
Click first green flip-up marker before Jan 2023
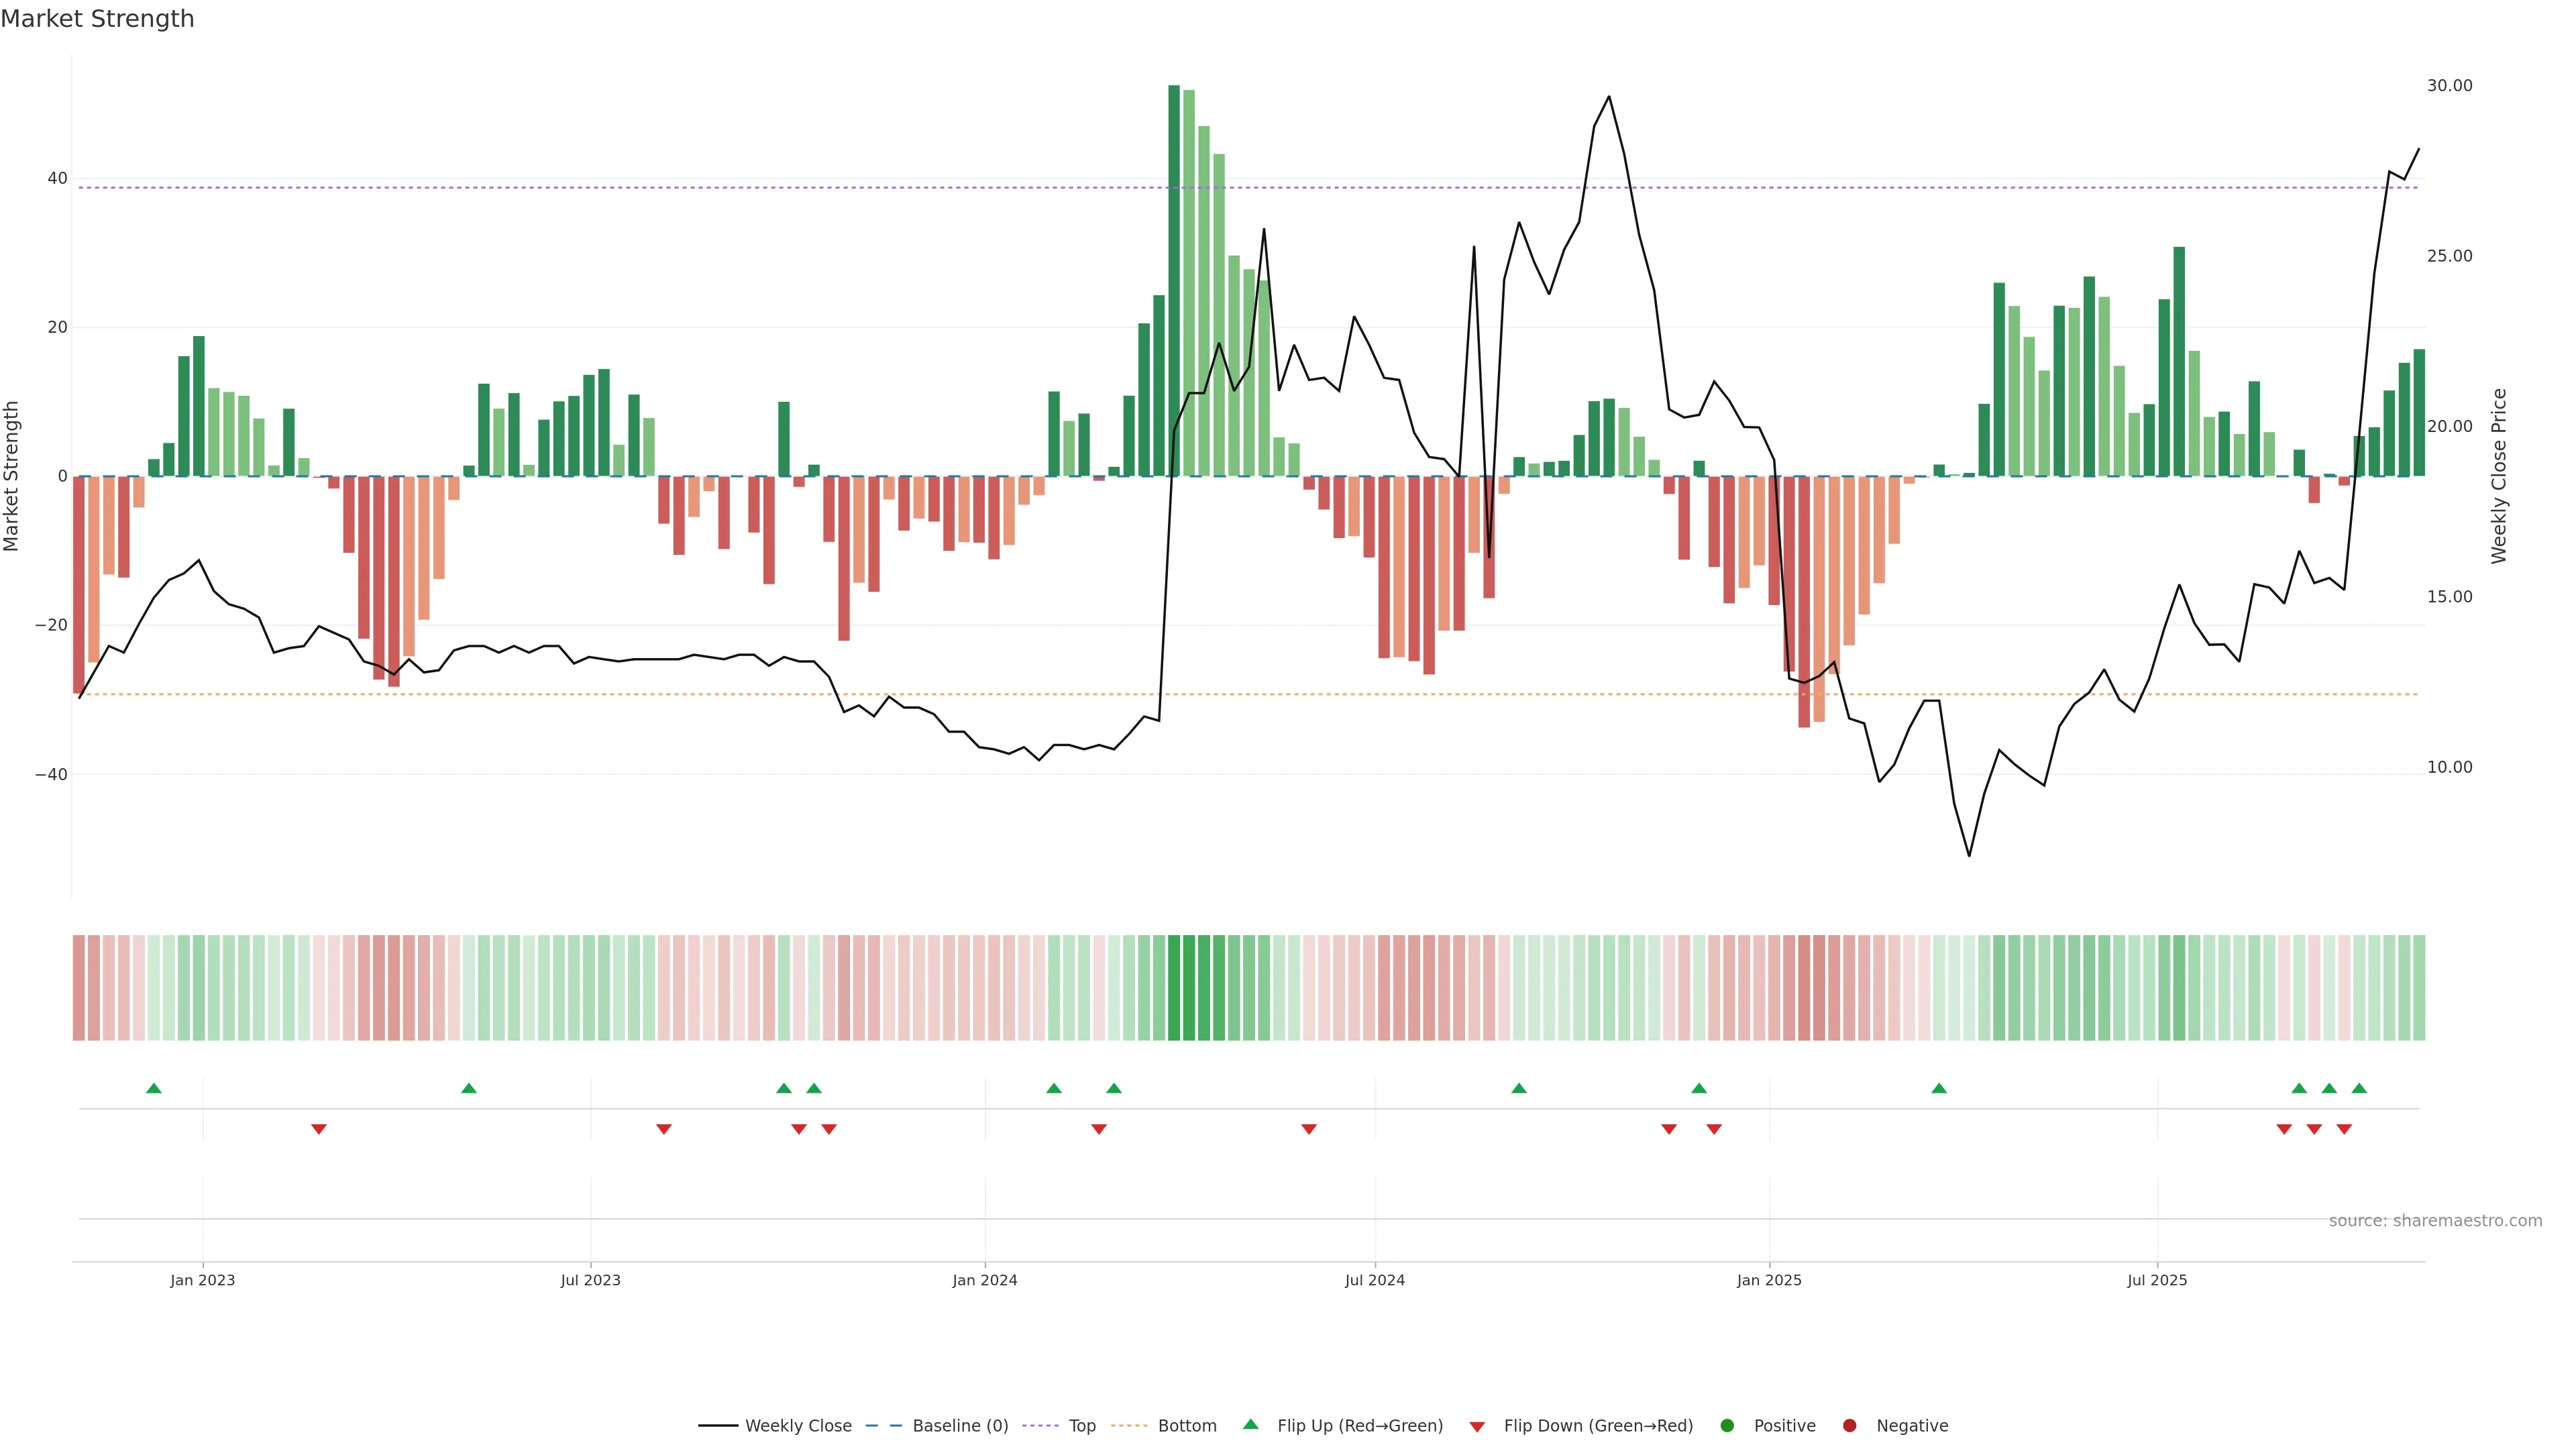pyautogui.click(x=154, y=1088)
